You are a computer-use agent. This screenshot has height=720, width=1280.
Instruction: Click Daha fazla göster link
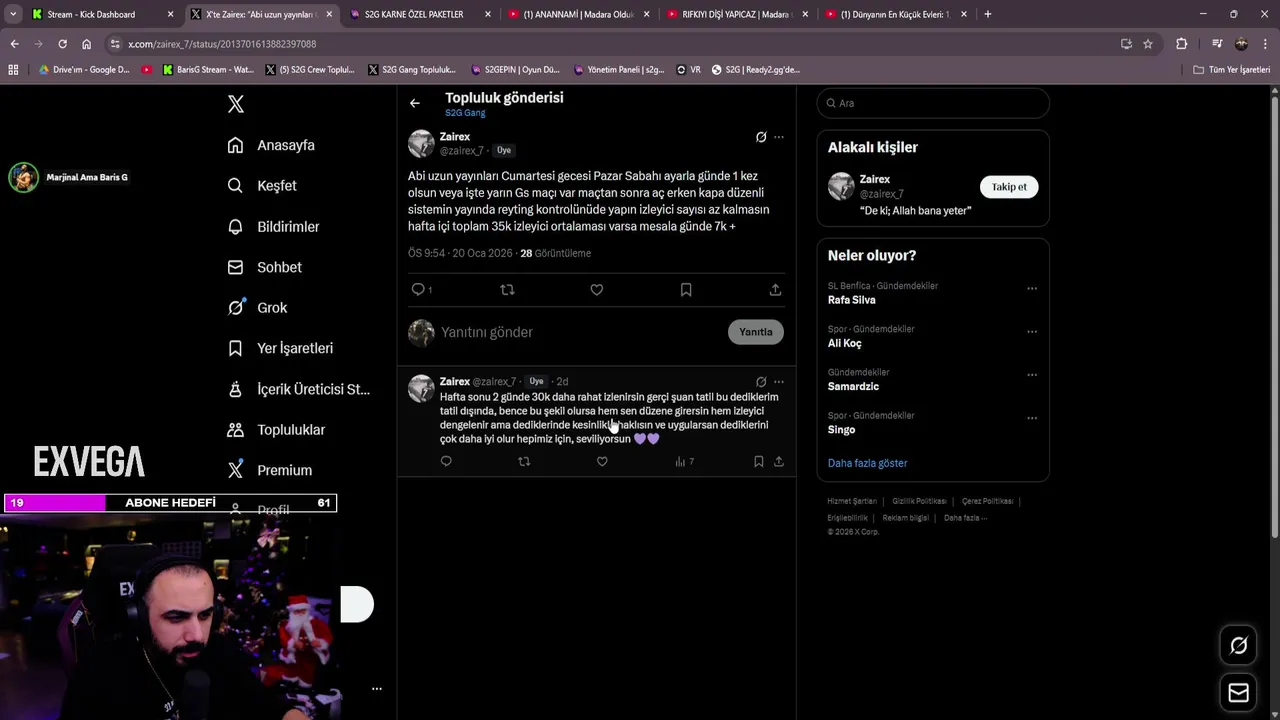click(x=867, y=463)
